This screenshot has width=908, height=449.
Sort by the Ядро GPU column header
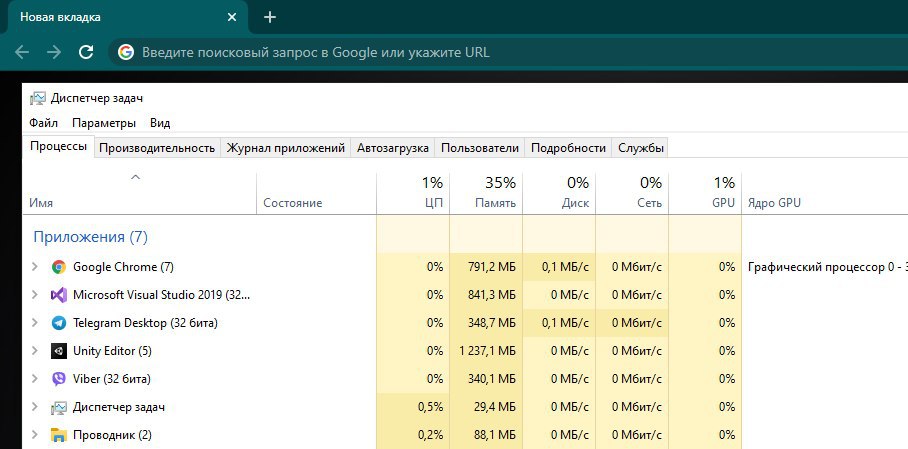825,194
